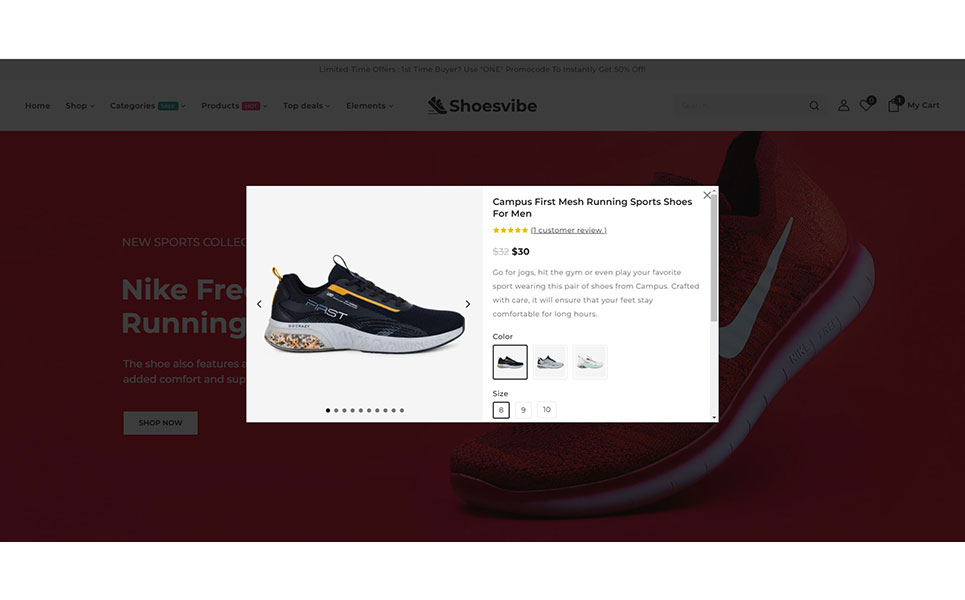Viewport: 965px width, 600px height.
Task: Open the user account icon
Action: click(843, 106)
